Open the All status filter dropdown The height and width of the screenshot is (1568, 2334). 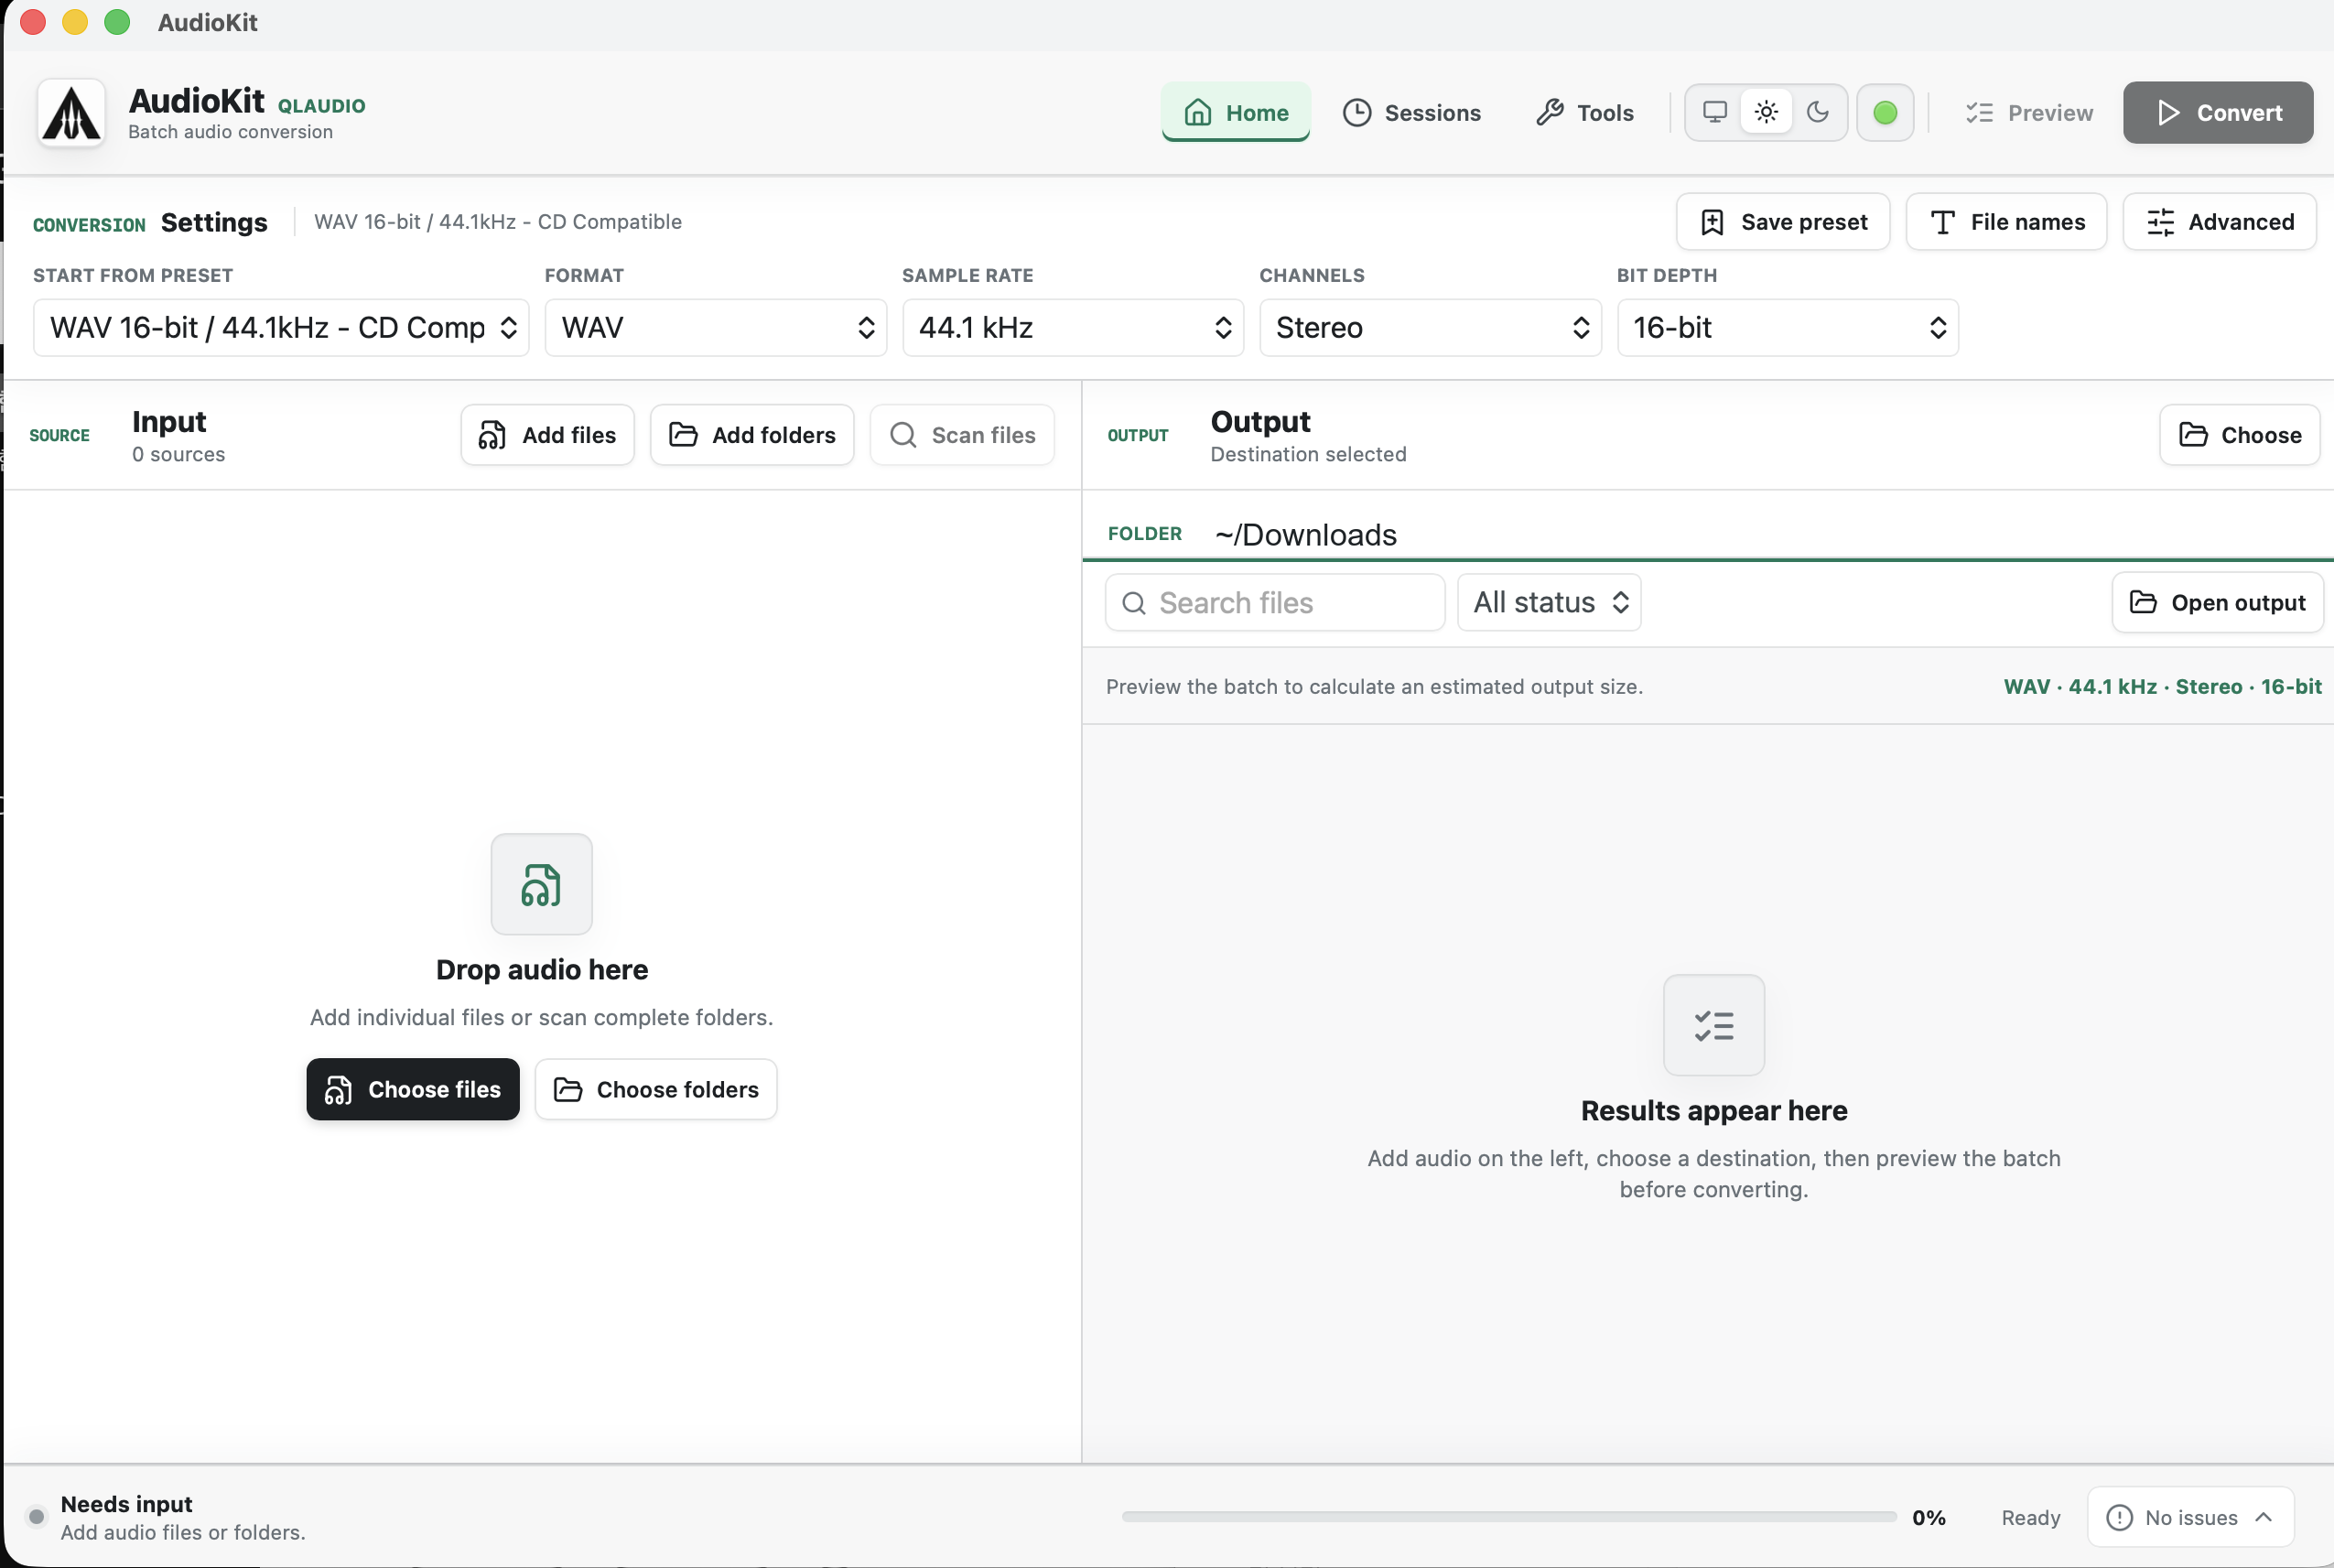(x=1549, y=602)
